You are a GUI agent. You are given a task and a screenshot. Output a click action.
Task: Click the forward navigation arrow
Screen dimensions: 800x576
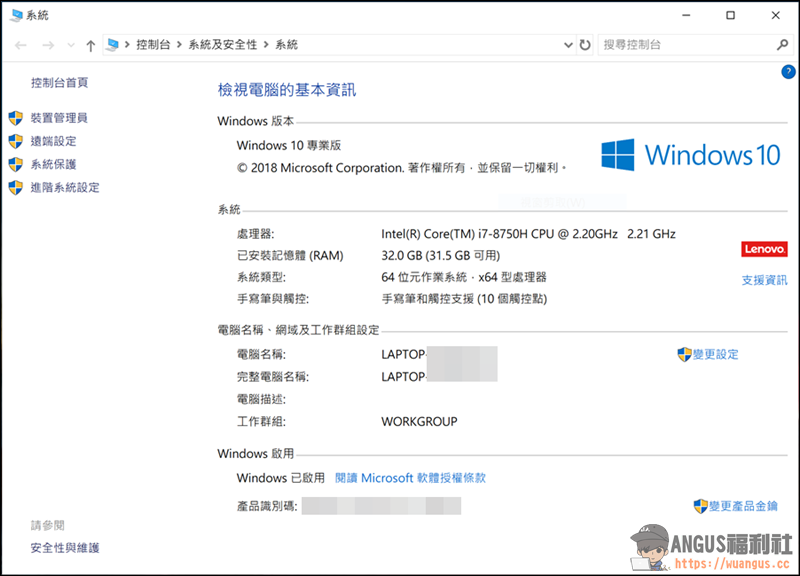pyautogui.click(x=46, y=45)
